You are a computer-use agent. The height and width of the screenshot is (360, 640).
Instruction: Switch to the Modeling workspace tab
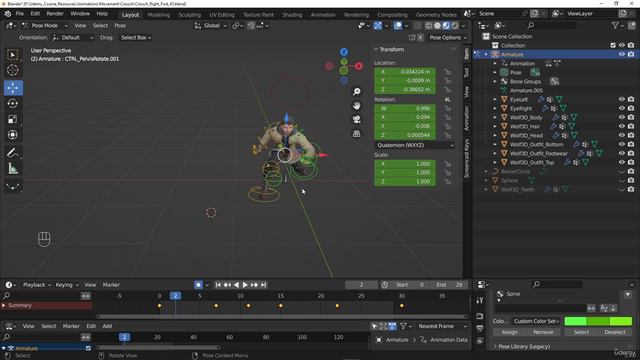(x=158, y=15)
